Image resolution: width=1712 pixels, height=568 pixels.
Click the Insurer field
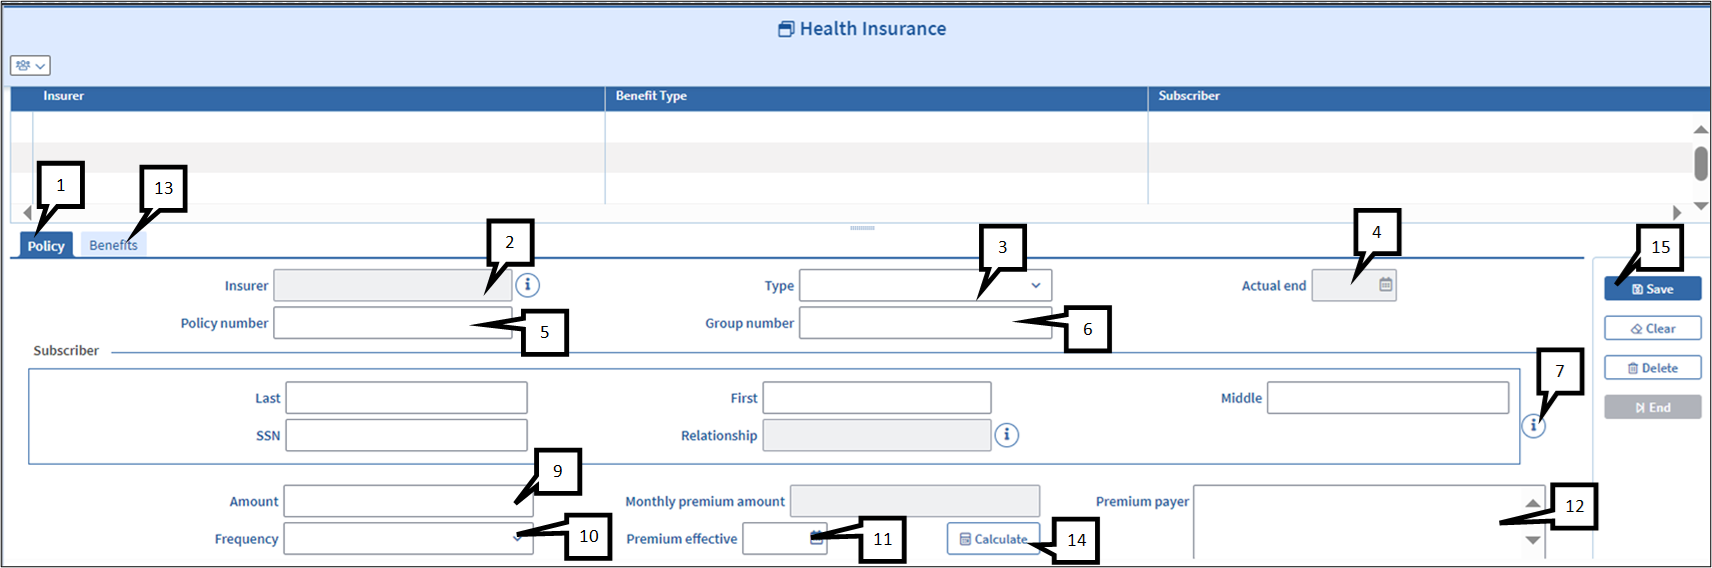(393, 285)
